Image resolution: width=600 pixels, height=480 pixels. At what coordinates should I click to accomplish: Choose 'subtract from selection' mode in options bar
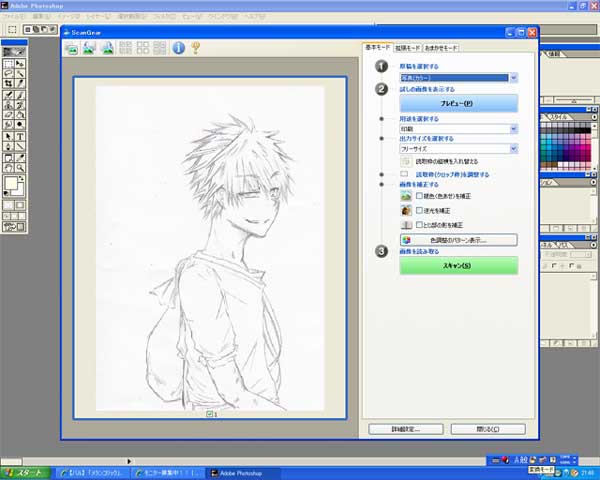pos(44,29)
